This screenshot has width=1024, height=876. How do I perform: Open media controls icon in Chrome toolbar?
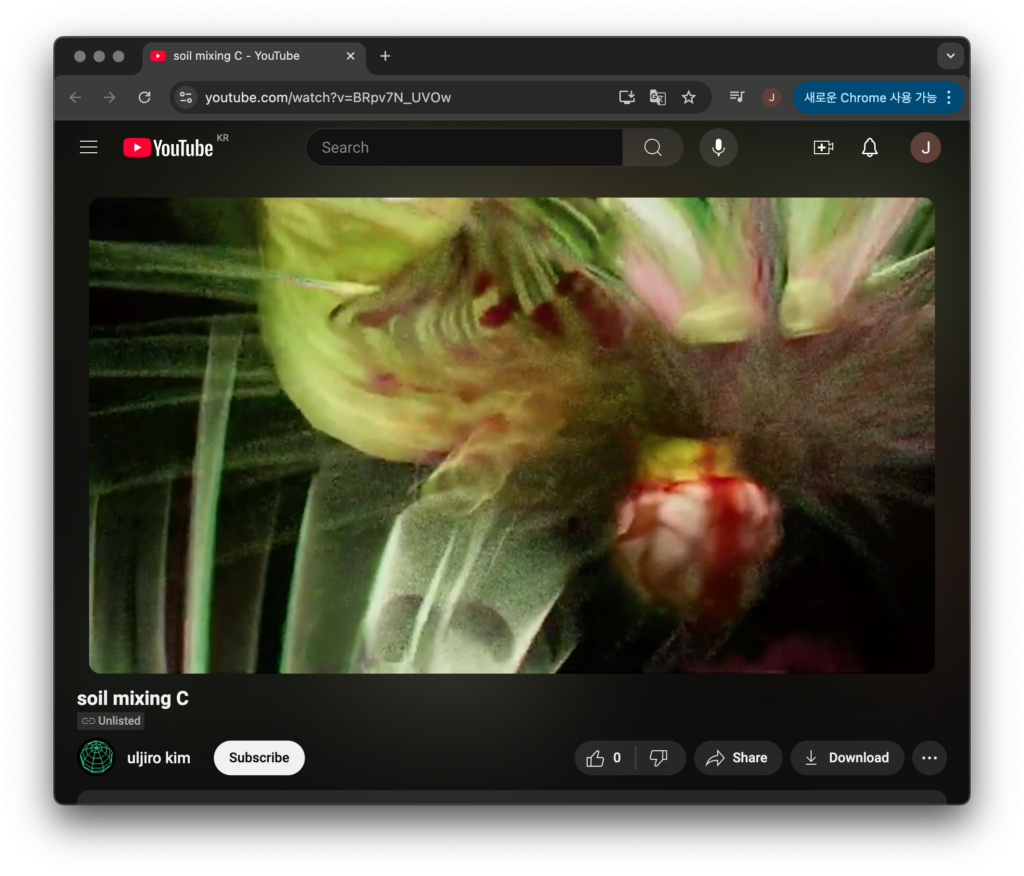[737, 97]
